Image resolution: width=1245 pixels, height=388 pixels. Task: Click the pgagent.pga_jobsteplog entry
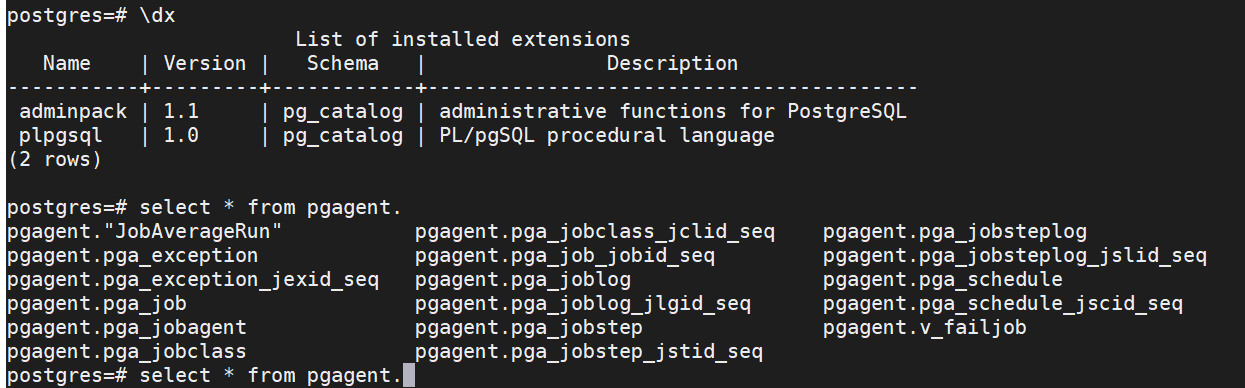[x=955, y=232]
